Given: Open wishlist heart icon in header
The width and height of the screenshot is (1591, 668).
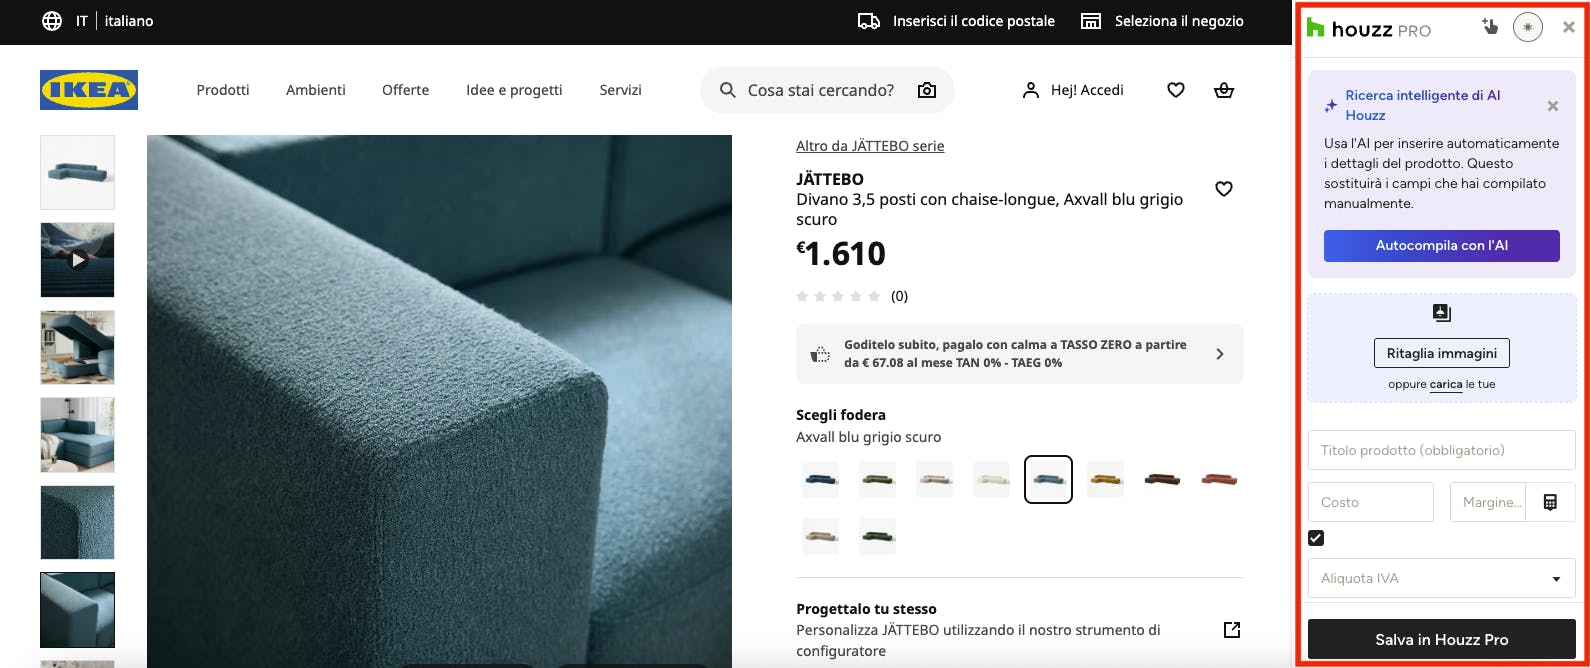Looking at the screenshot, I should click(1176, 90).
